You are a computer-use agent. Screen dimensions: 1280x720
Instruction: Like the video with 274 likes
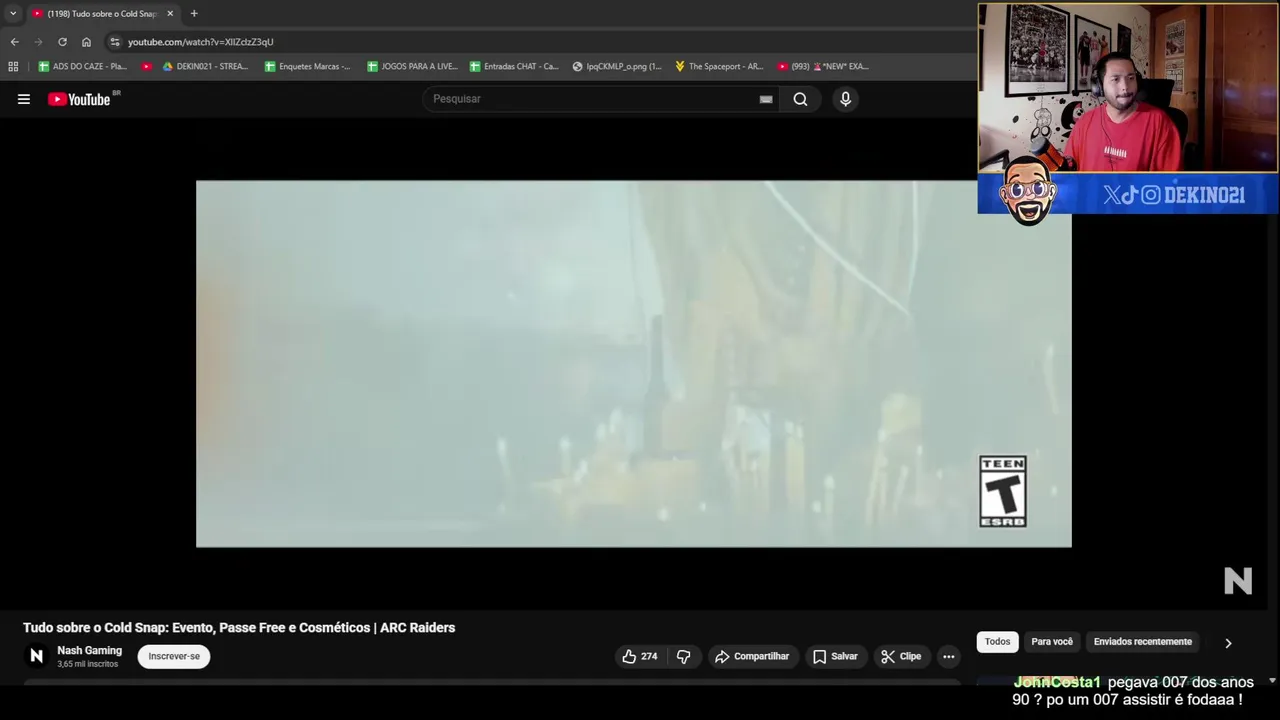(640, 656)
